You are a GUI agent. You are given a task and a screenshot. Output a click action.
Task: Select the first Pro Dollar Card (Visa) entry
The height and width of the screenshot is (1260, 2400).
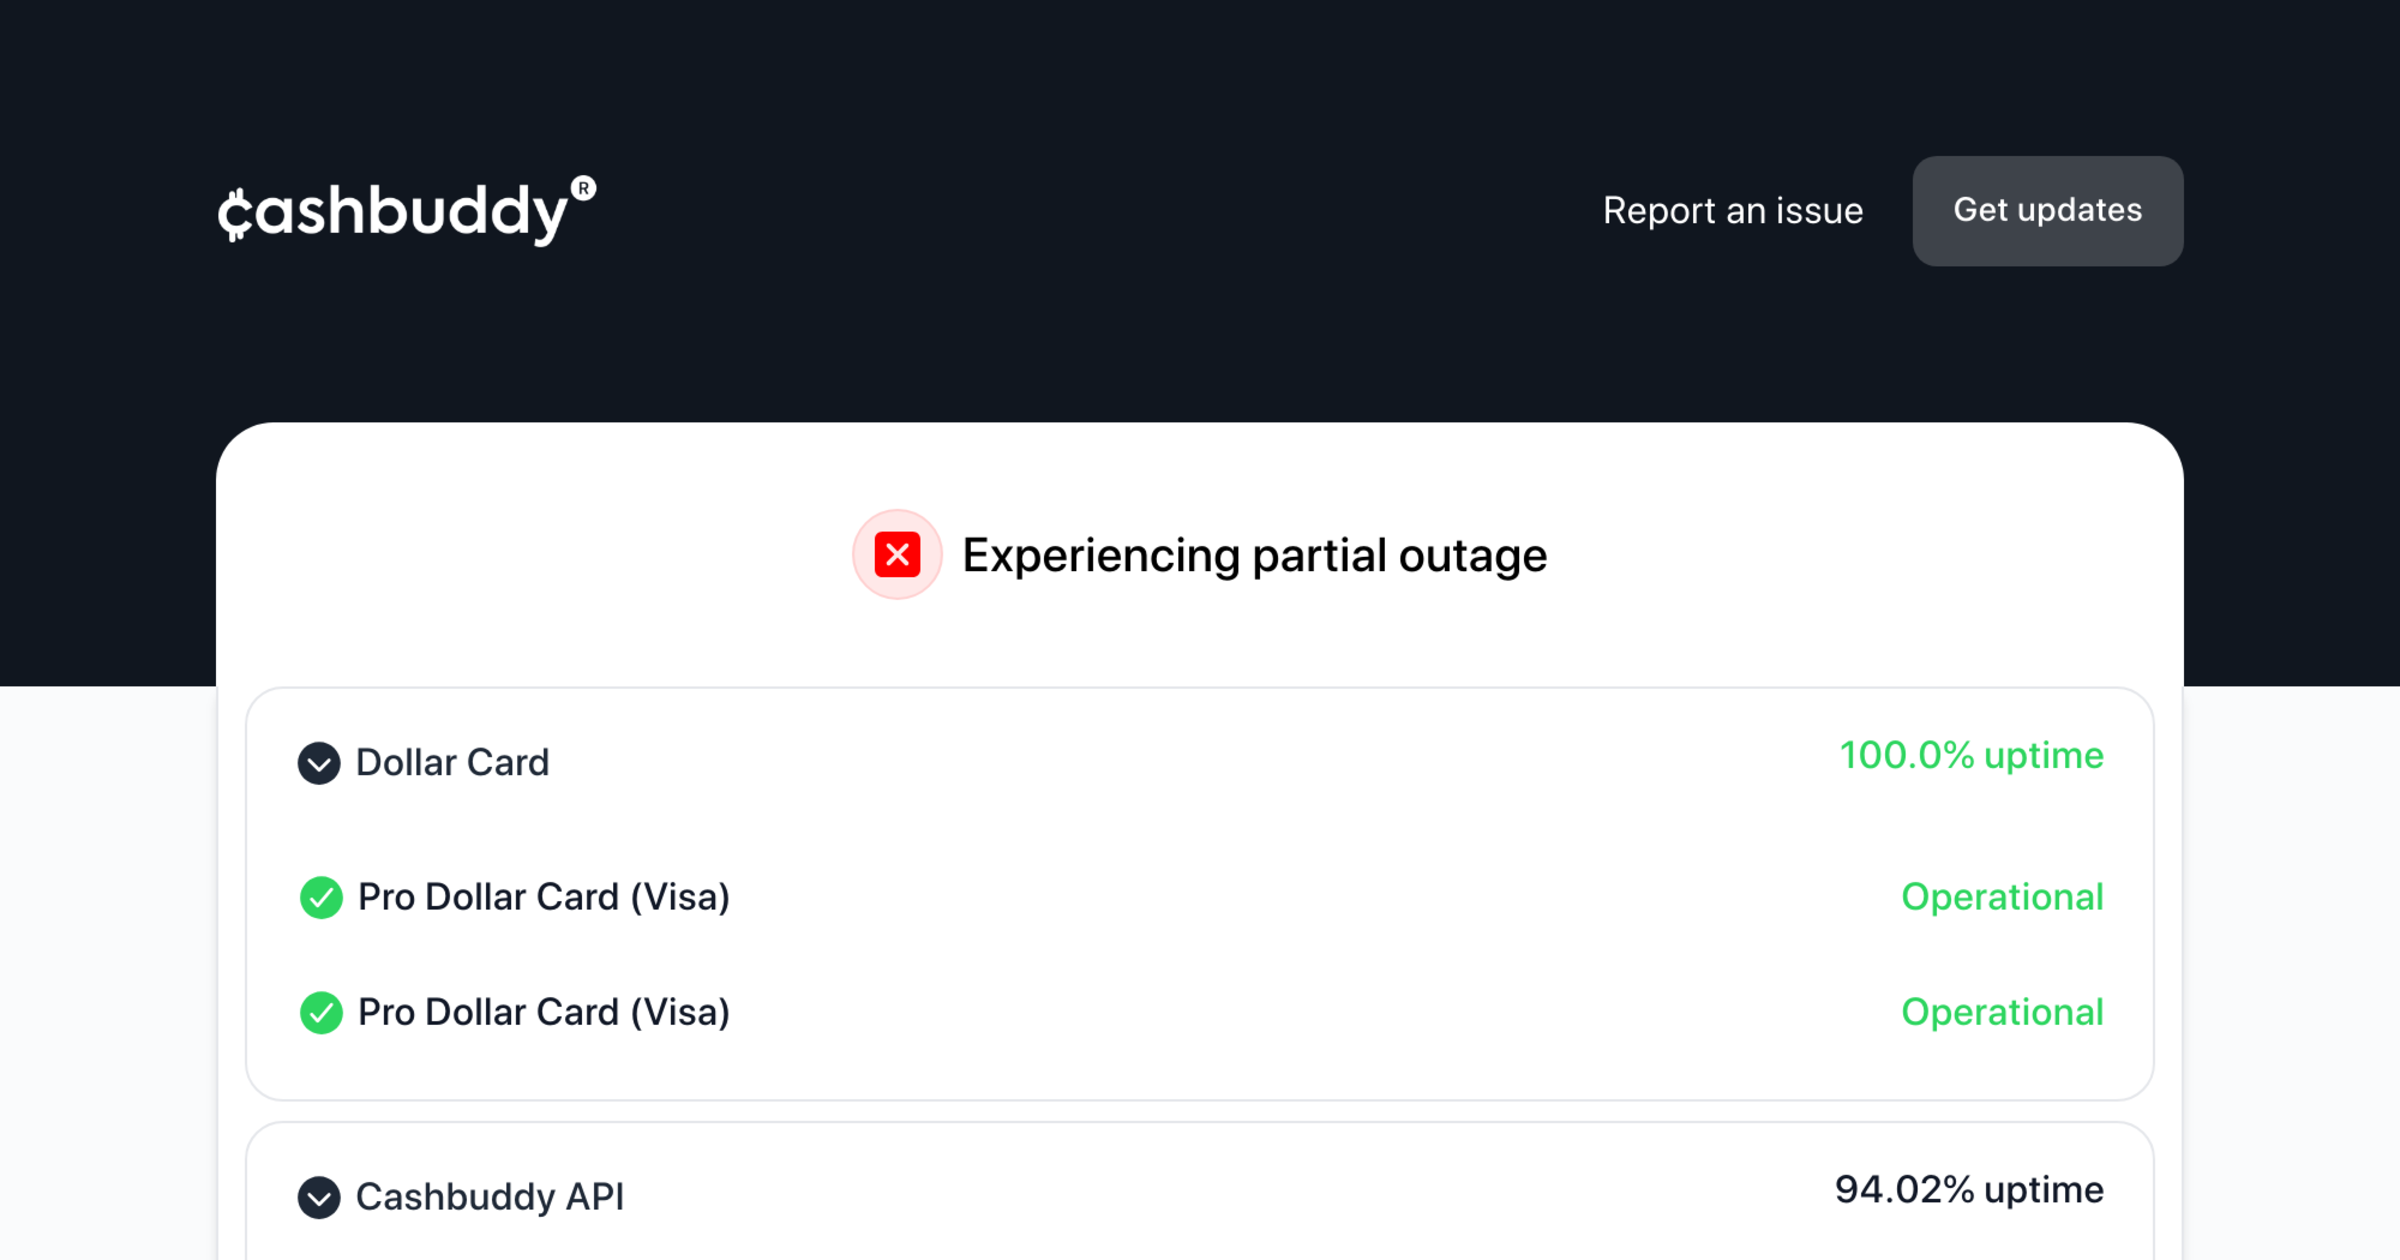544,897
